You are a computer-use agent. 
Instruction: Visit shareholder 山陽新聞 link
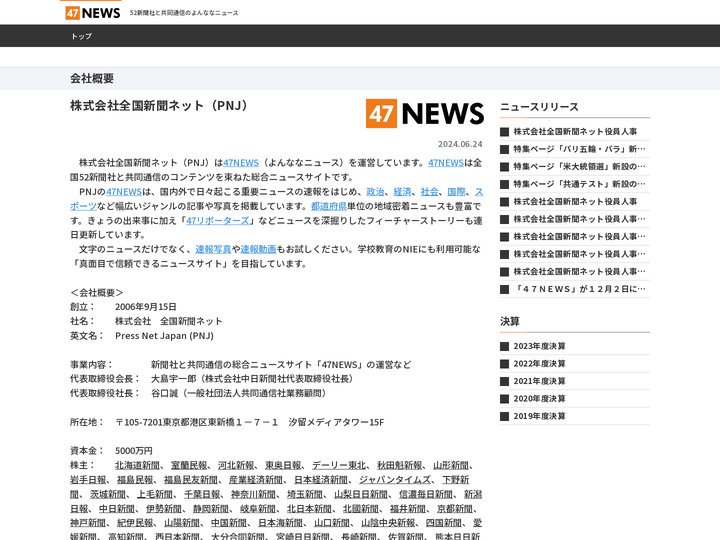[182, 523]
